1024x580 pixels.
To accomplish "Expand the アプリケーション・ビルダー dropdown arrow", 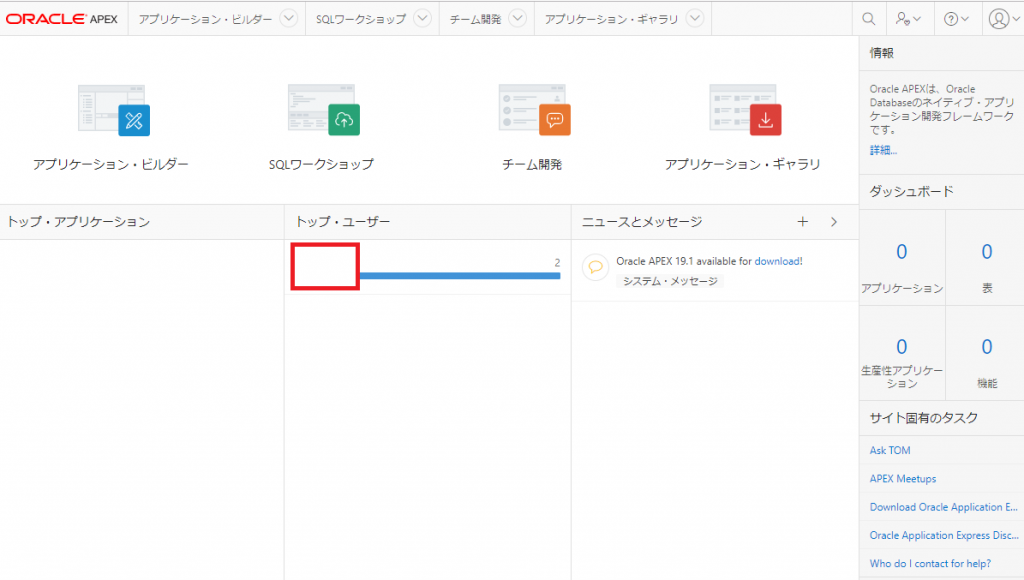I will 288,18.
